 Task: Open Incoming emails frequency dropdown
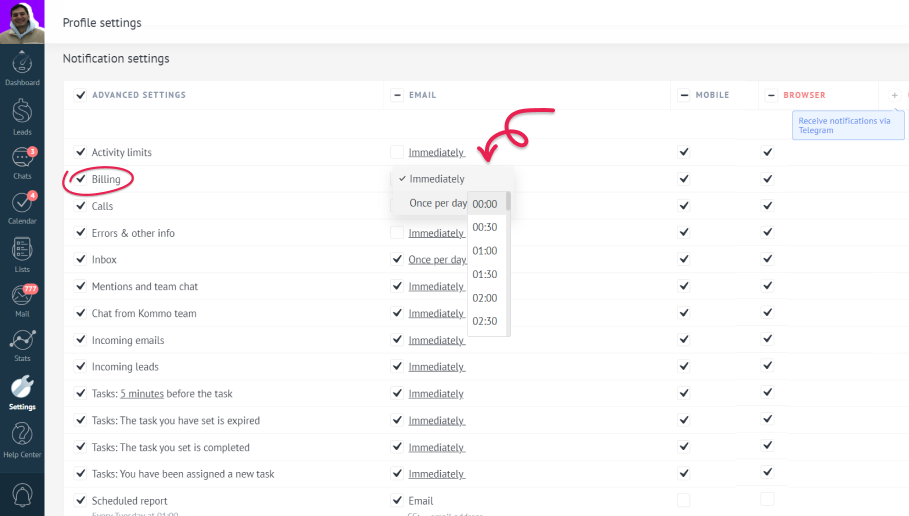coord(437,340)
